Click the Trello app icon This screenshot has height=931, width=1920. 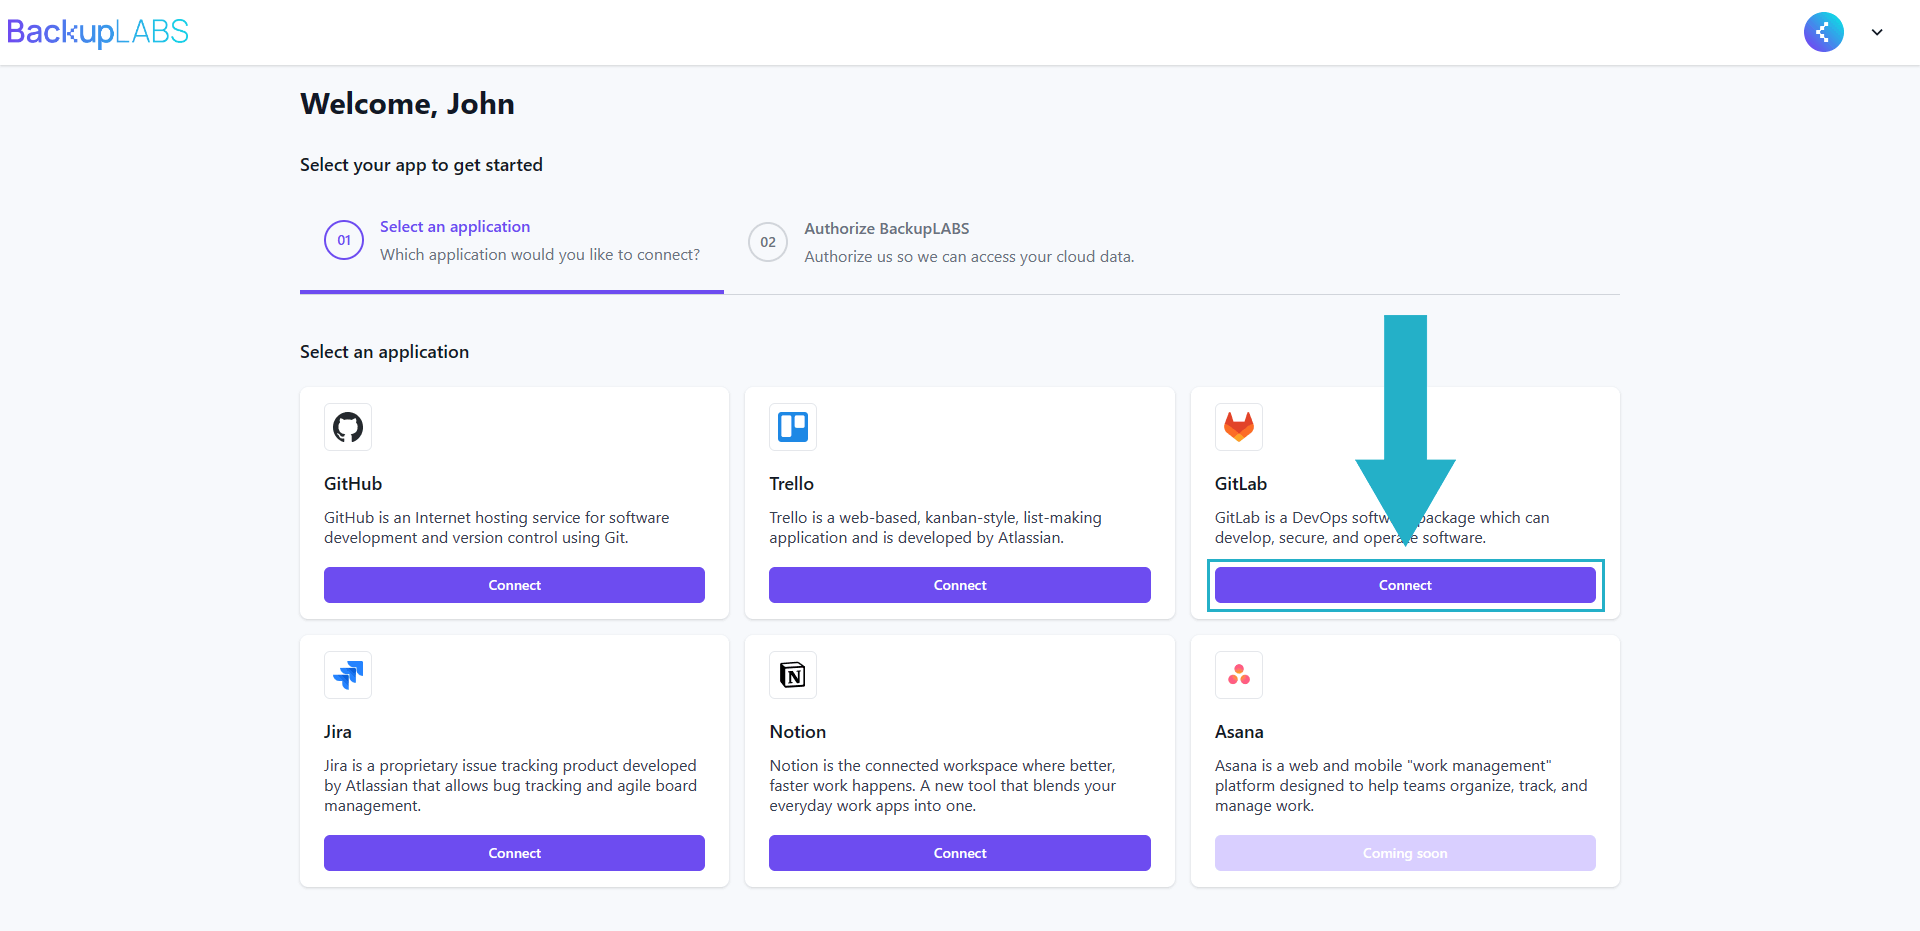(793, 427)
